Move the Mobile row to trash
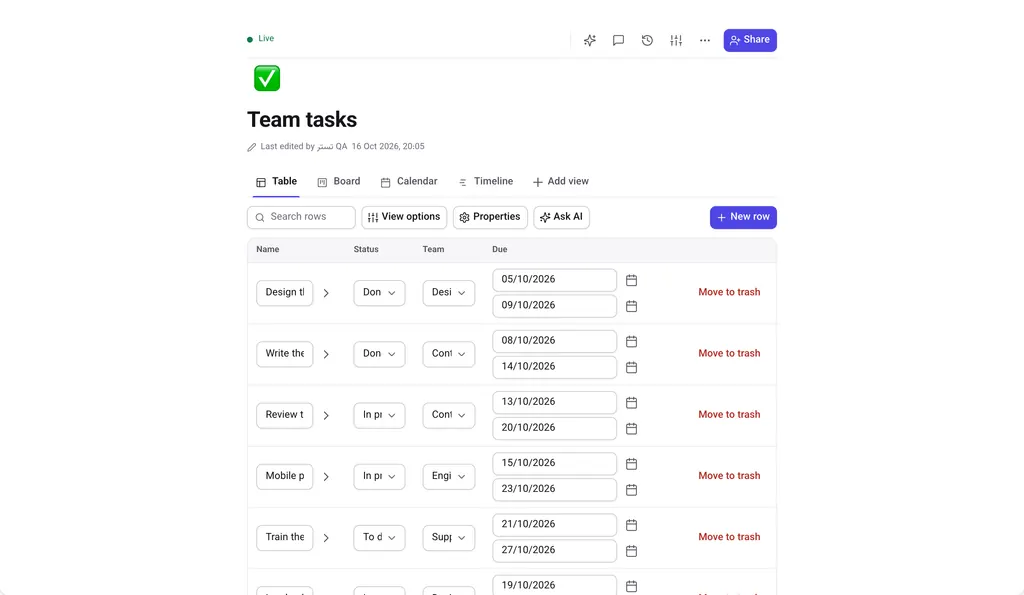Image resolution: width=1024 pixels, height=595 pixels. (x=729, y=476)
